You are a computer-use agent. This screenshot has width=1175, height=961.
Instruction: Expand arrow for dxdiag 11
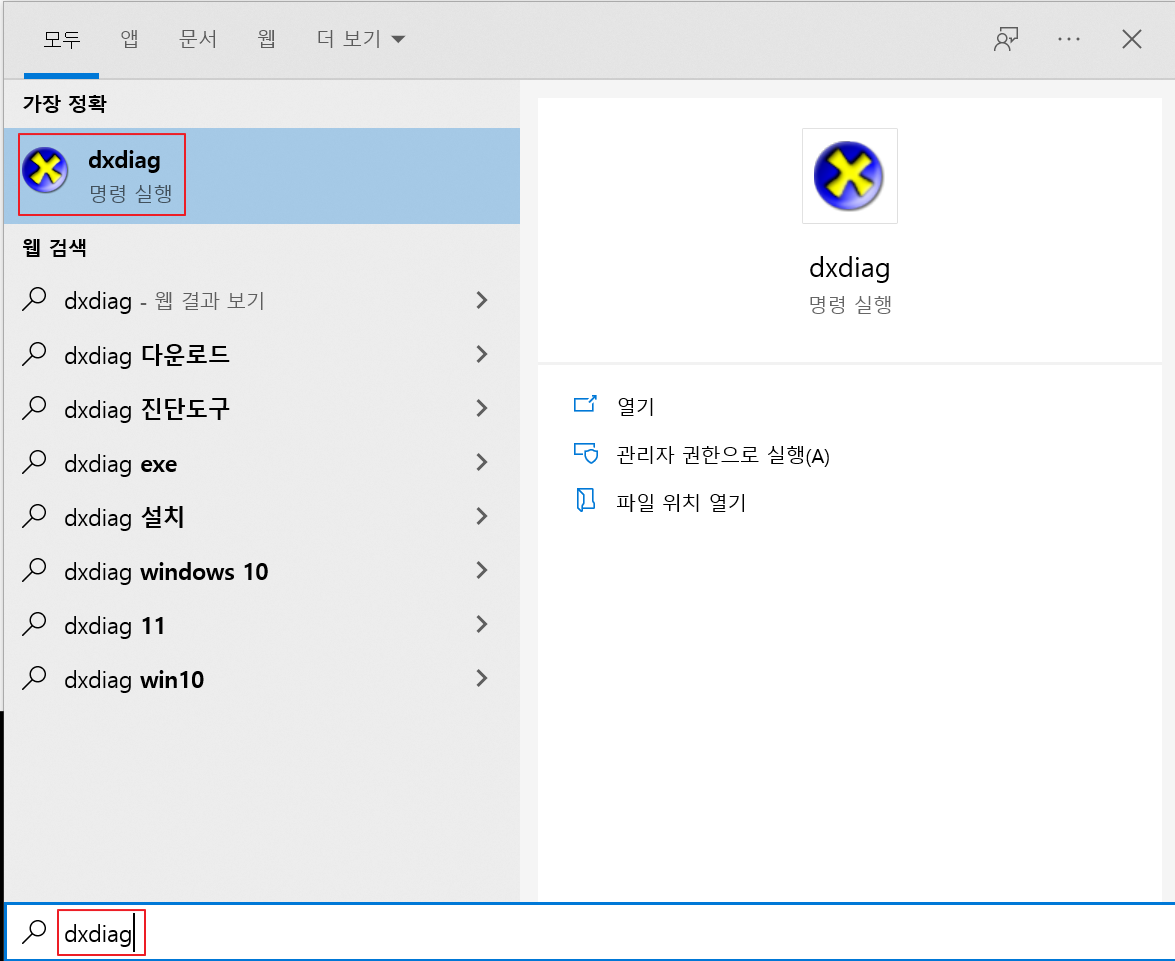point(482,624)
